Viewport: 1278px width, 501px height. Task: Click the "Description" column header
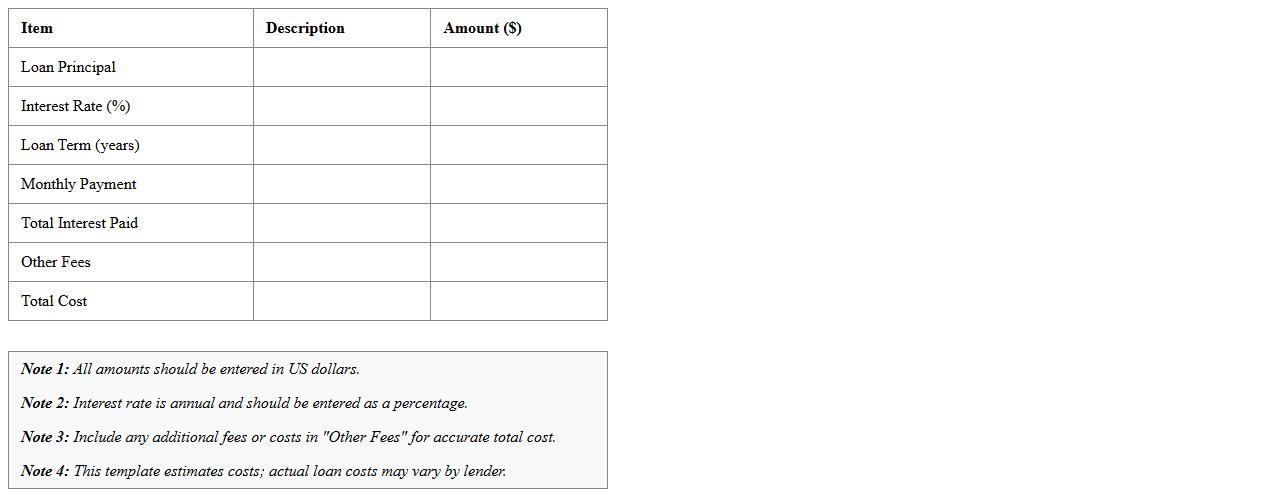305,28
